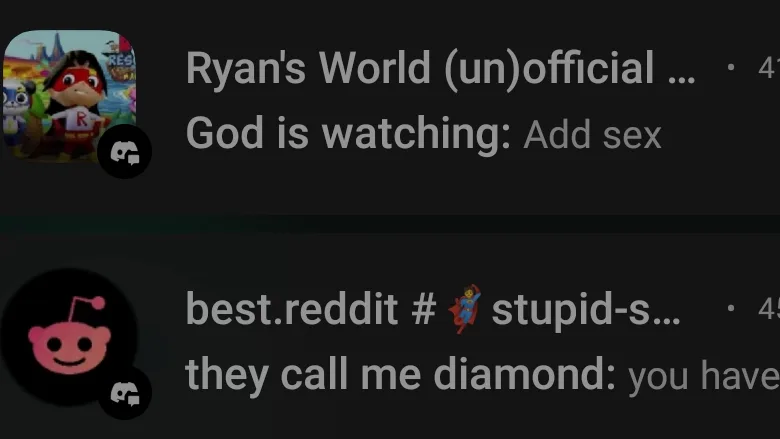Click the superhero emoji in channel title
Screen dimensions: 780x439
coord(465,309)
